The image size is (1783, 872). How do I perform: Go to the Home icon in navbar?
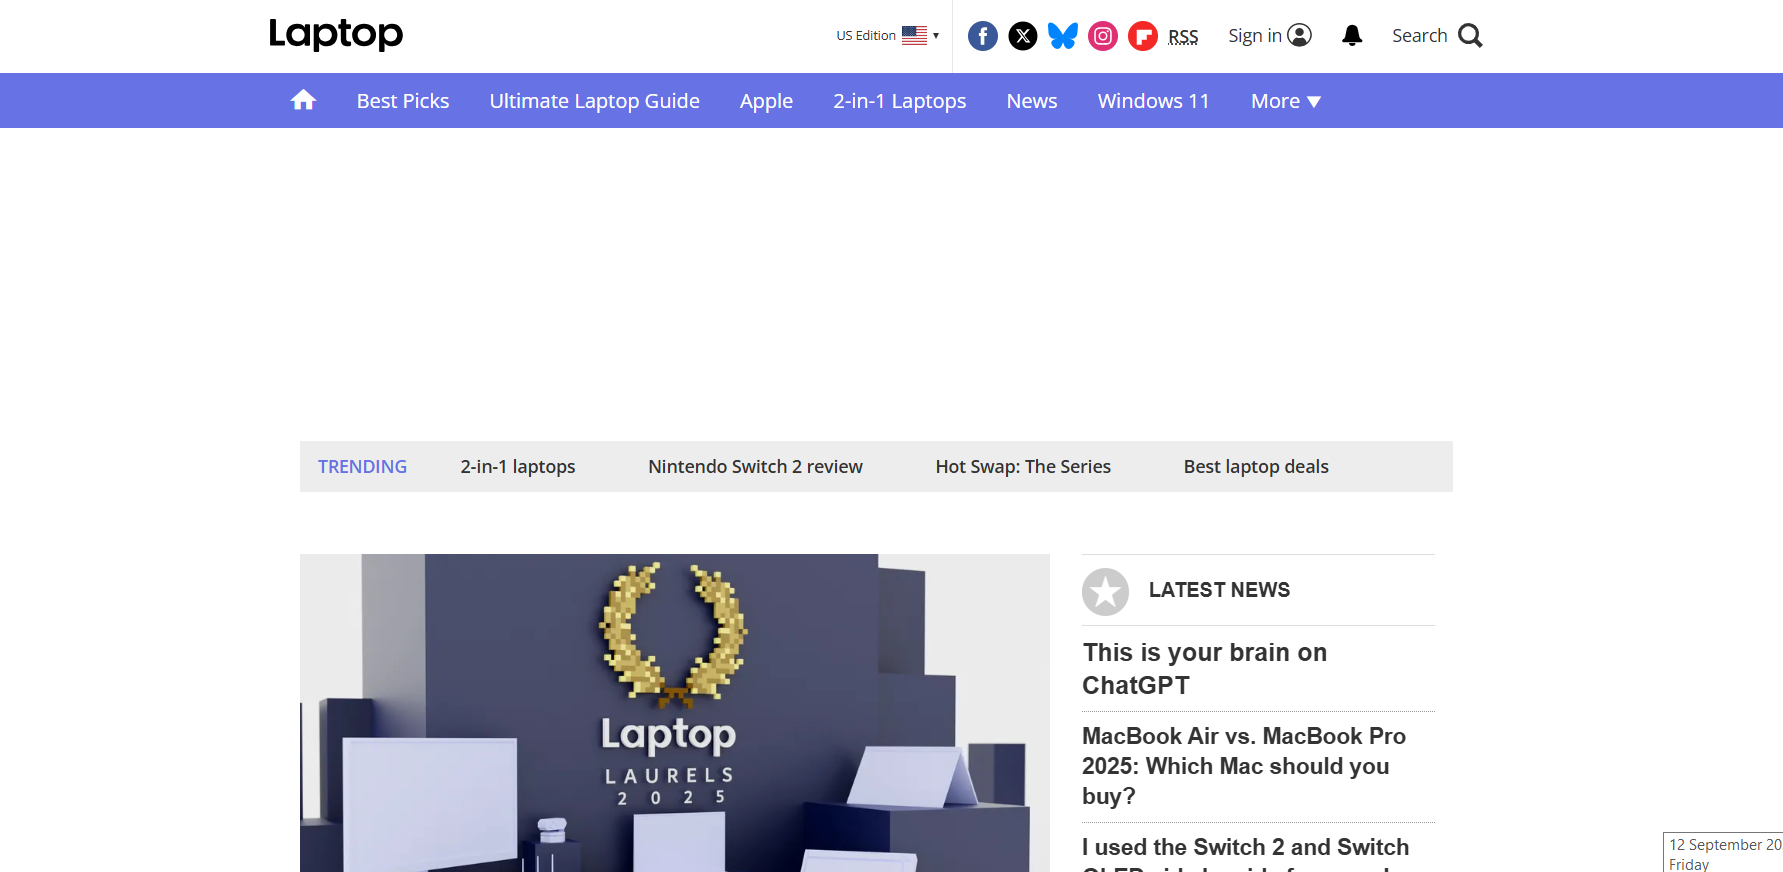(303, 100)
